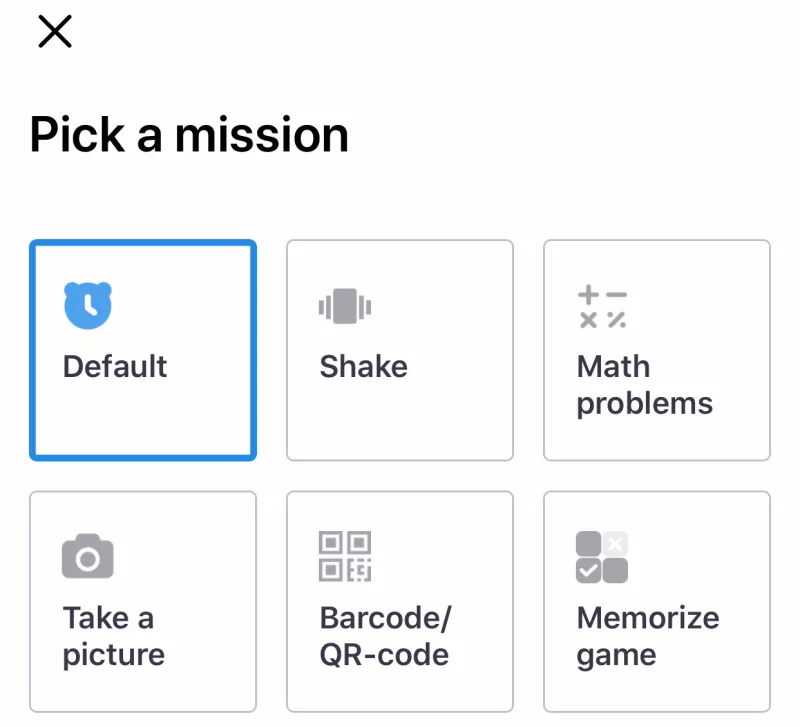The image size is (800, 727).
Task: Pick the Memorize game mission tile
Action: [657, 601]
